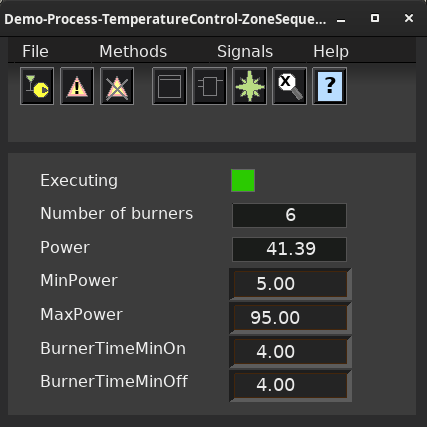Click the trend curve toolbar icon
This screenshot has width=427, height=427.
[37, 86]
